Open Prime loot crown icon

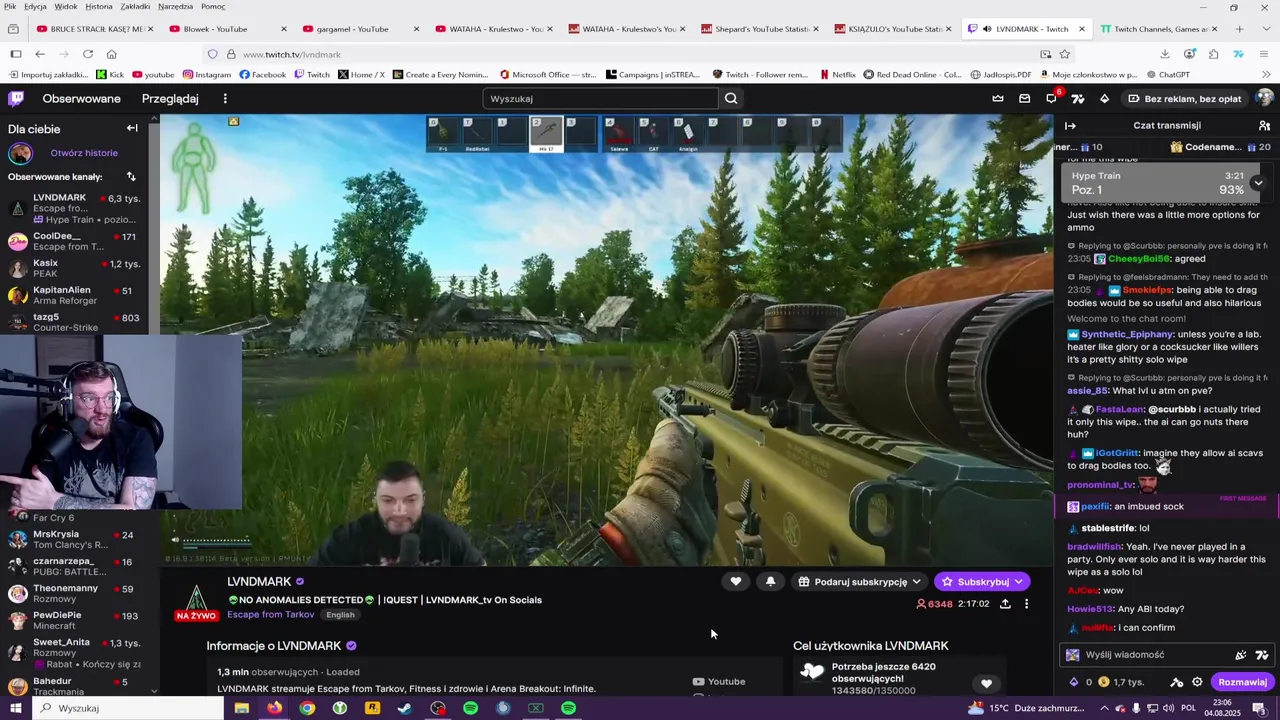[997, 98]
